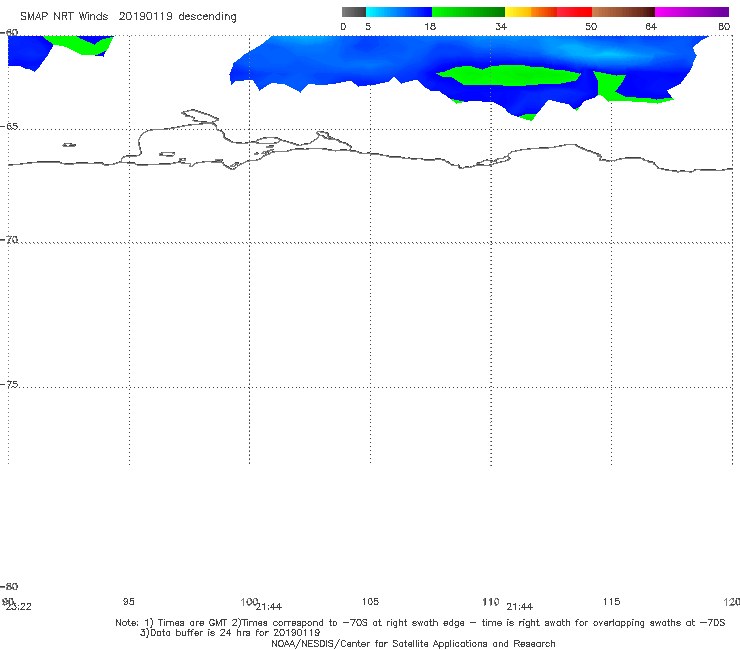Click the color bar label "64"
The image size is (740, 650).
(651, 26)
